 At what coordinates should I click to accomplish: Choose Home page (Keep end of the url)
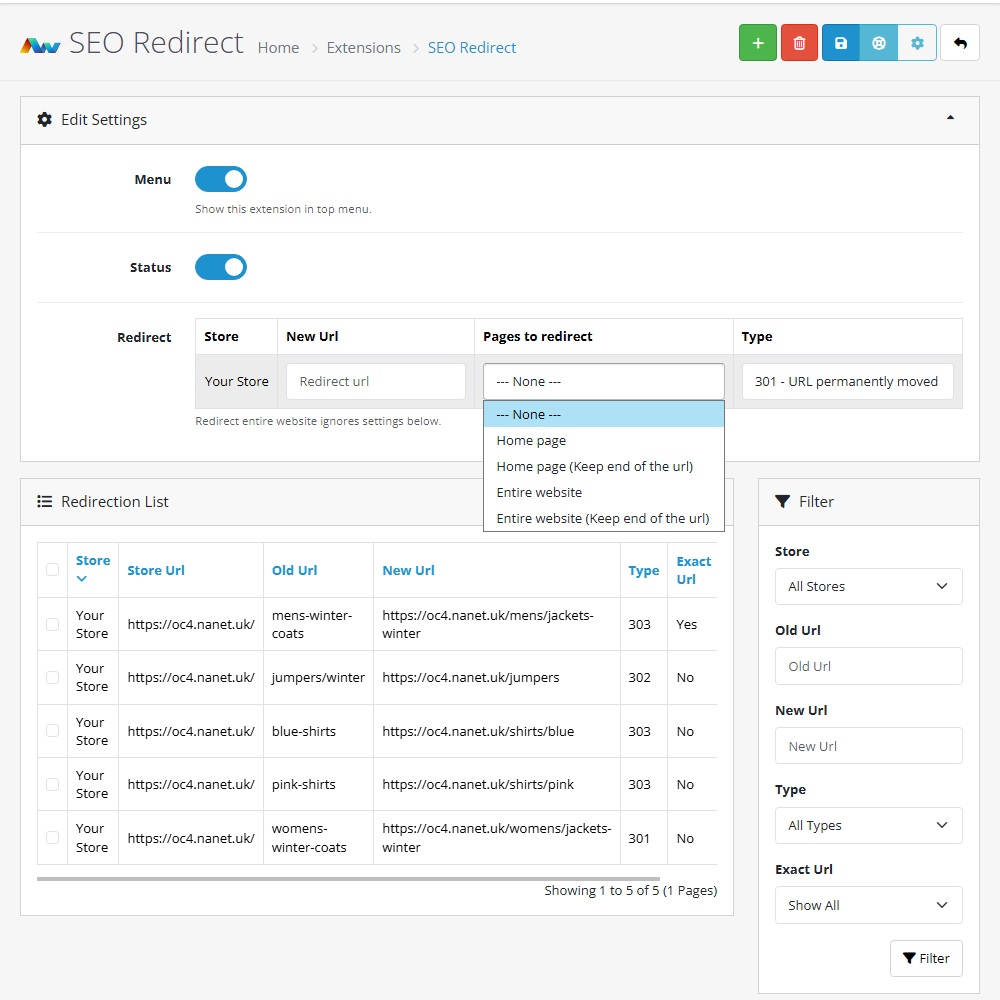(x=594, y=466)
